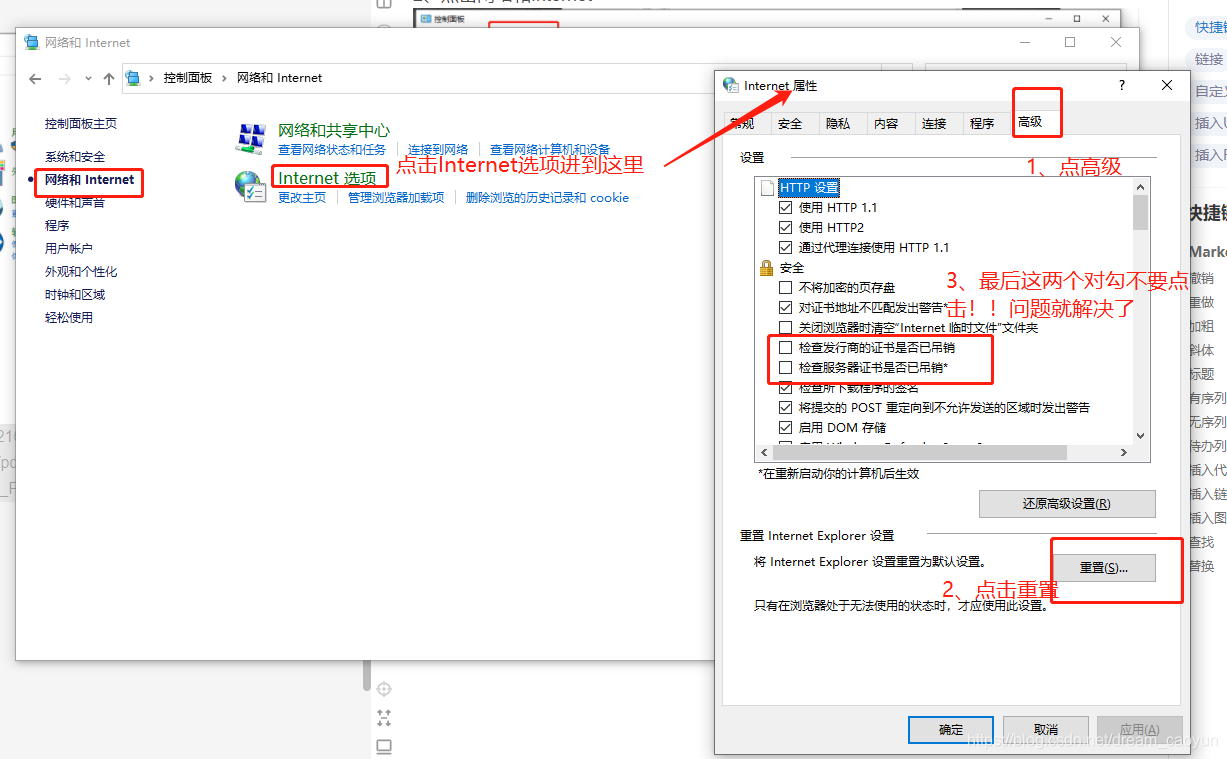Open 连接到网络 link
This screenshot has height=759, width=1227.
coord(438,150)
